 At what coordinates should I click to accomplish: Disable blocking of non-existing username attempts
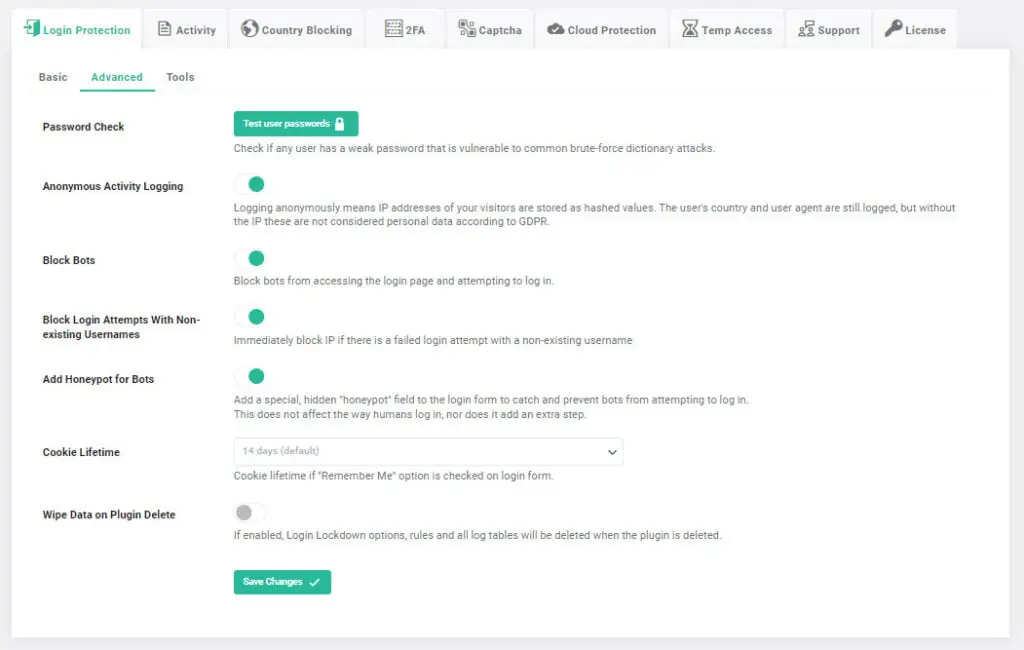pyautogui.click(x=250, y=317)
